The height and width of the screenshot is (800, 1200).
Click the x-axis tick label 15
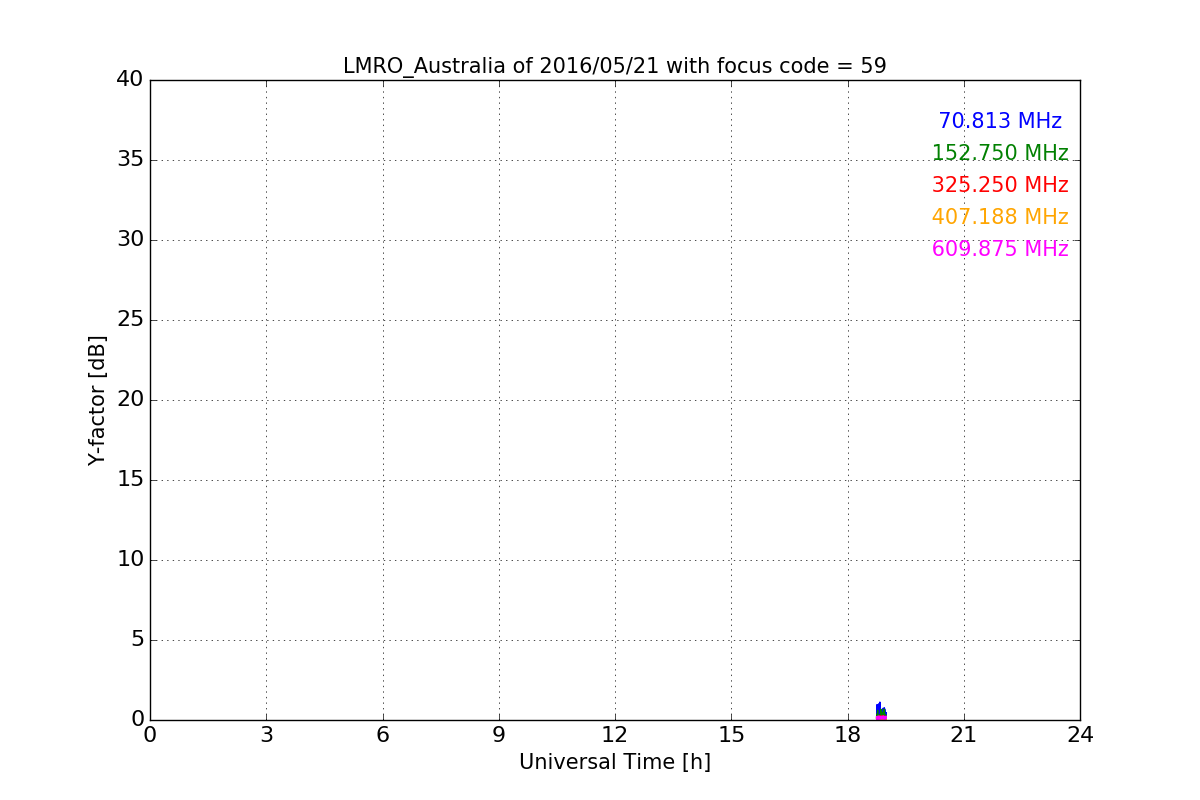tap(731, 735)
